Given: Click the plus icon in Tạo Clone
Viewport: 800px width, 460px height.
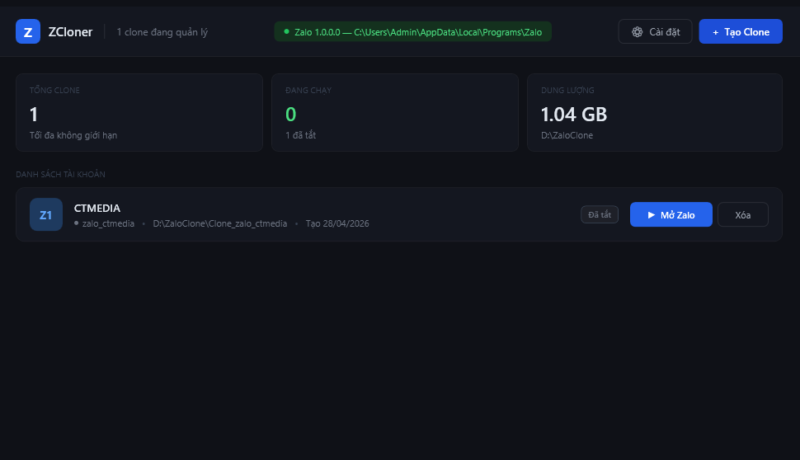Looking at the screenshot, I should click(715, 32).
